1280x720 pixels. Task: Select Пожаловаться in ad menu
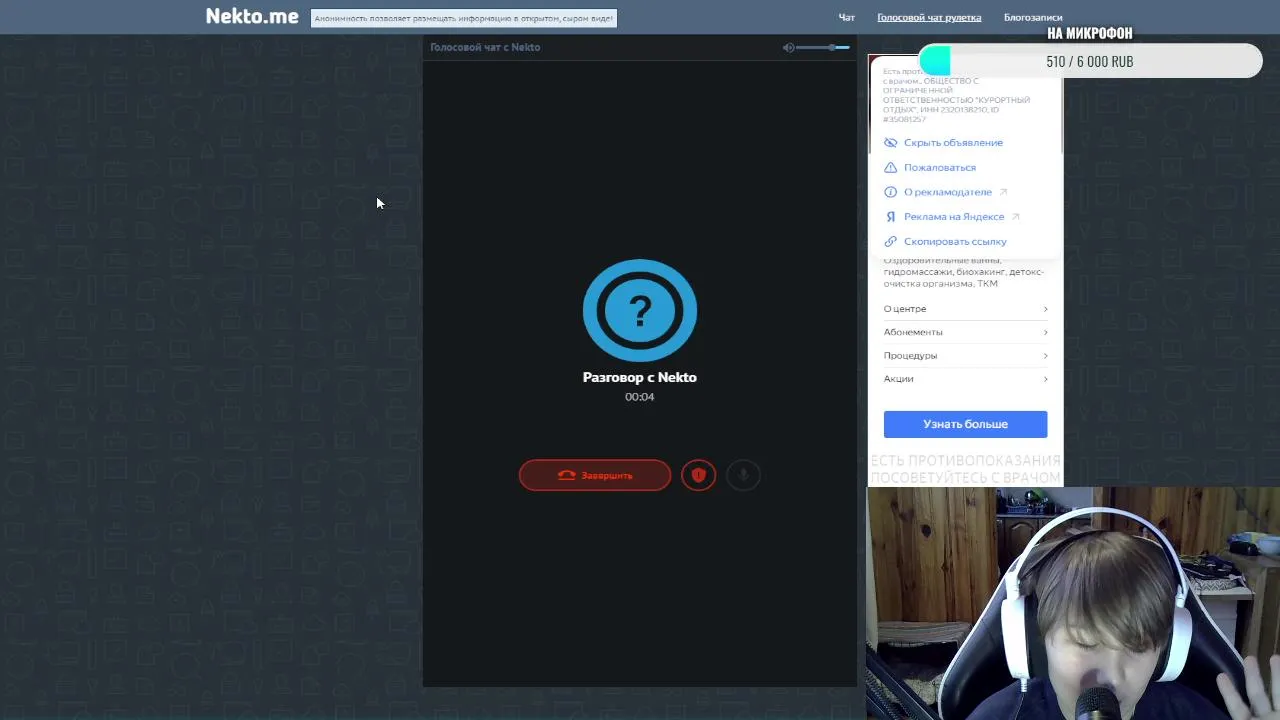click(940, 167)
